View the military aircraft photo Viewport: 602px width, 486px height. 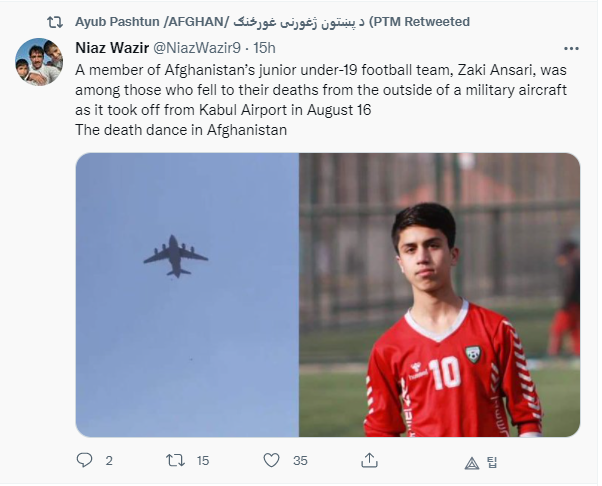(x=187, y=294)
